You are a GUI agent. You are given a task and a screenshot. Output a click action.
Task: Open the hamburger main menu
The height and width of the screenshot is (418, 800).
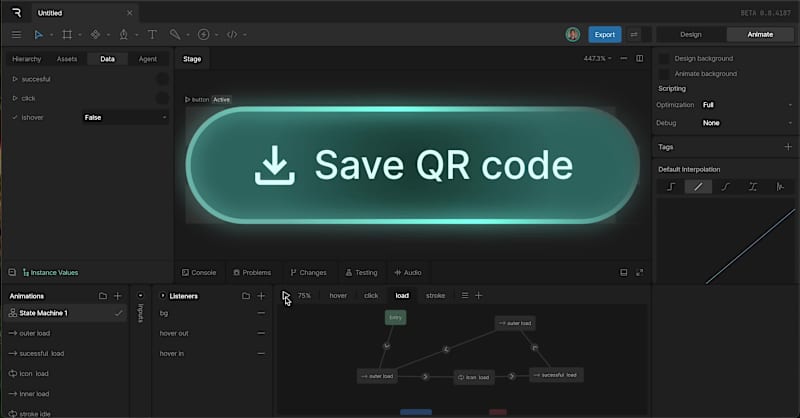point(16,35)
